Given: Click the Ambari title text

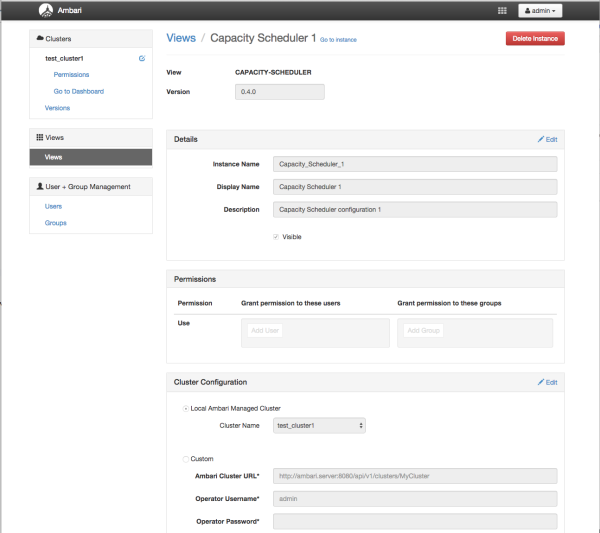Looking at the screenshot, I should point(70,10).
